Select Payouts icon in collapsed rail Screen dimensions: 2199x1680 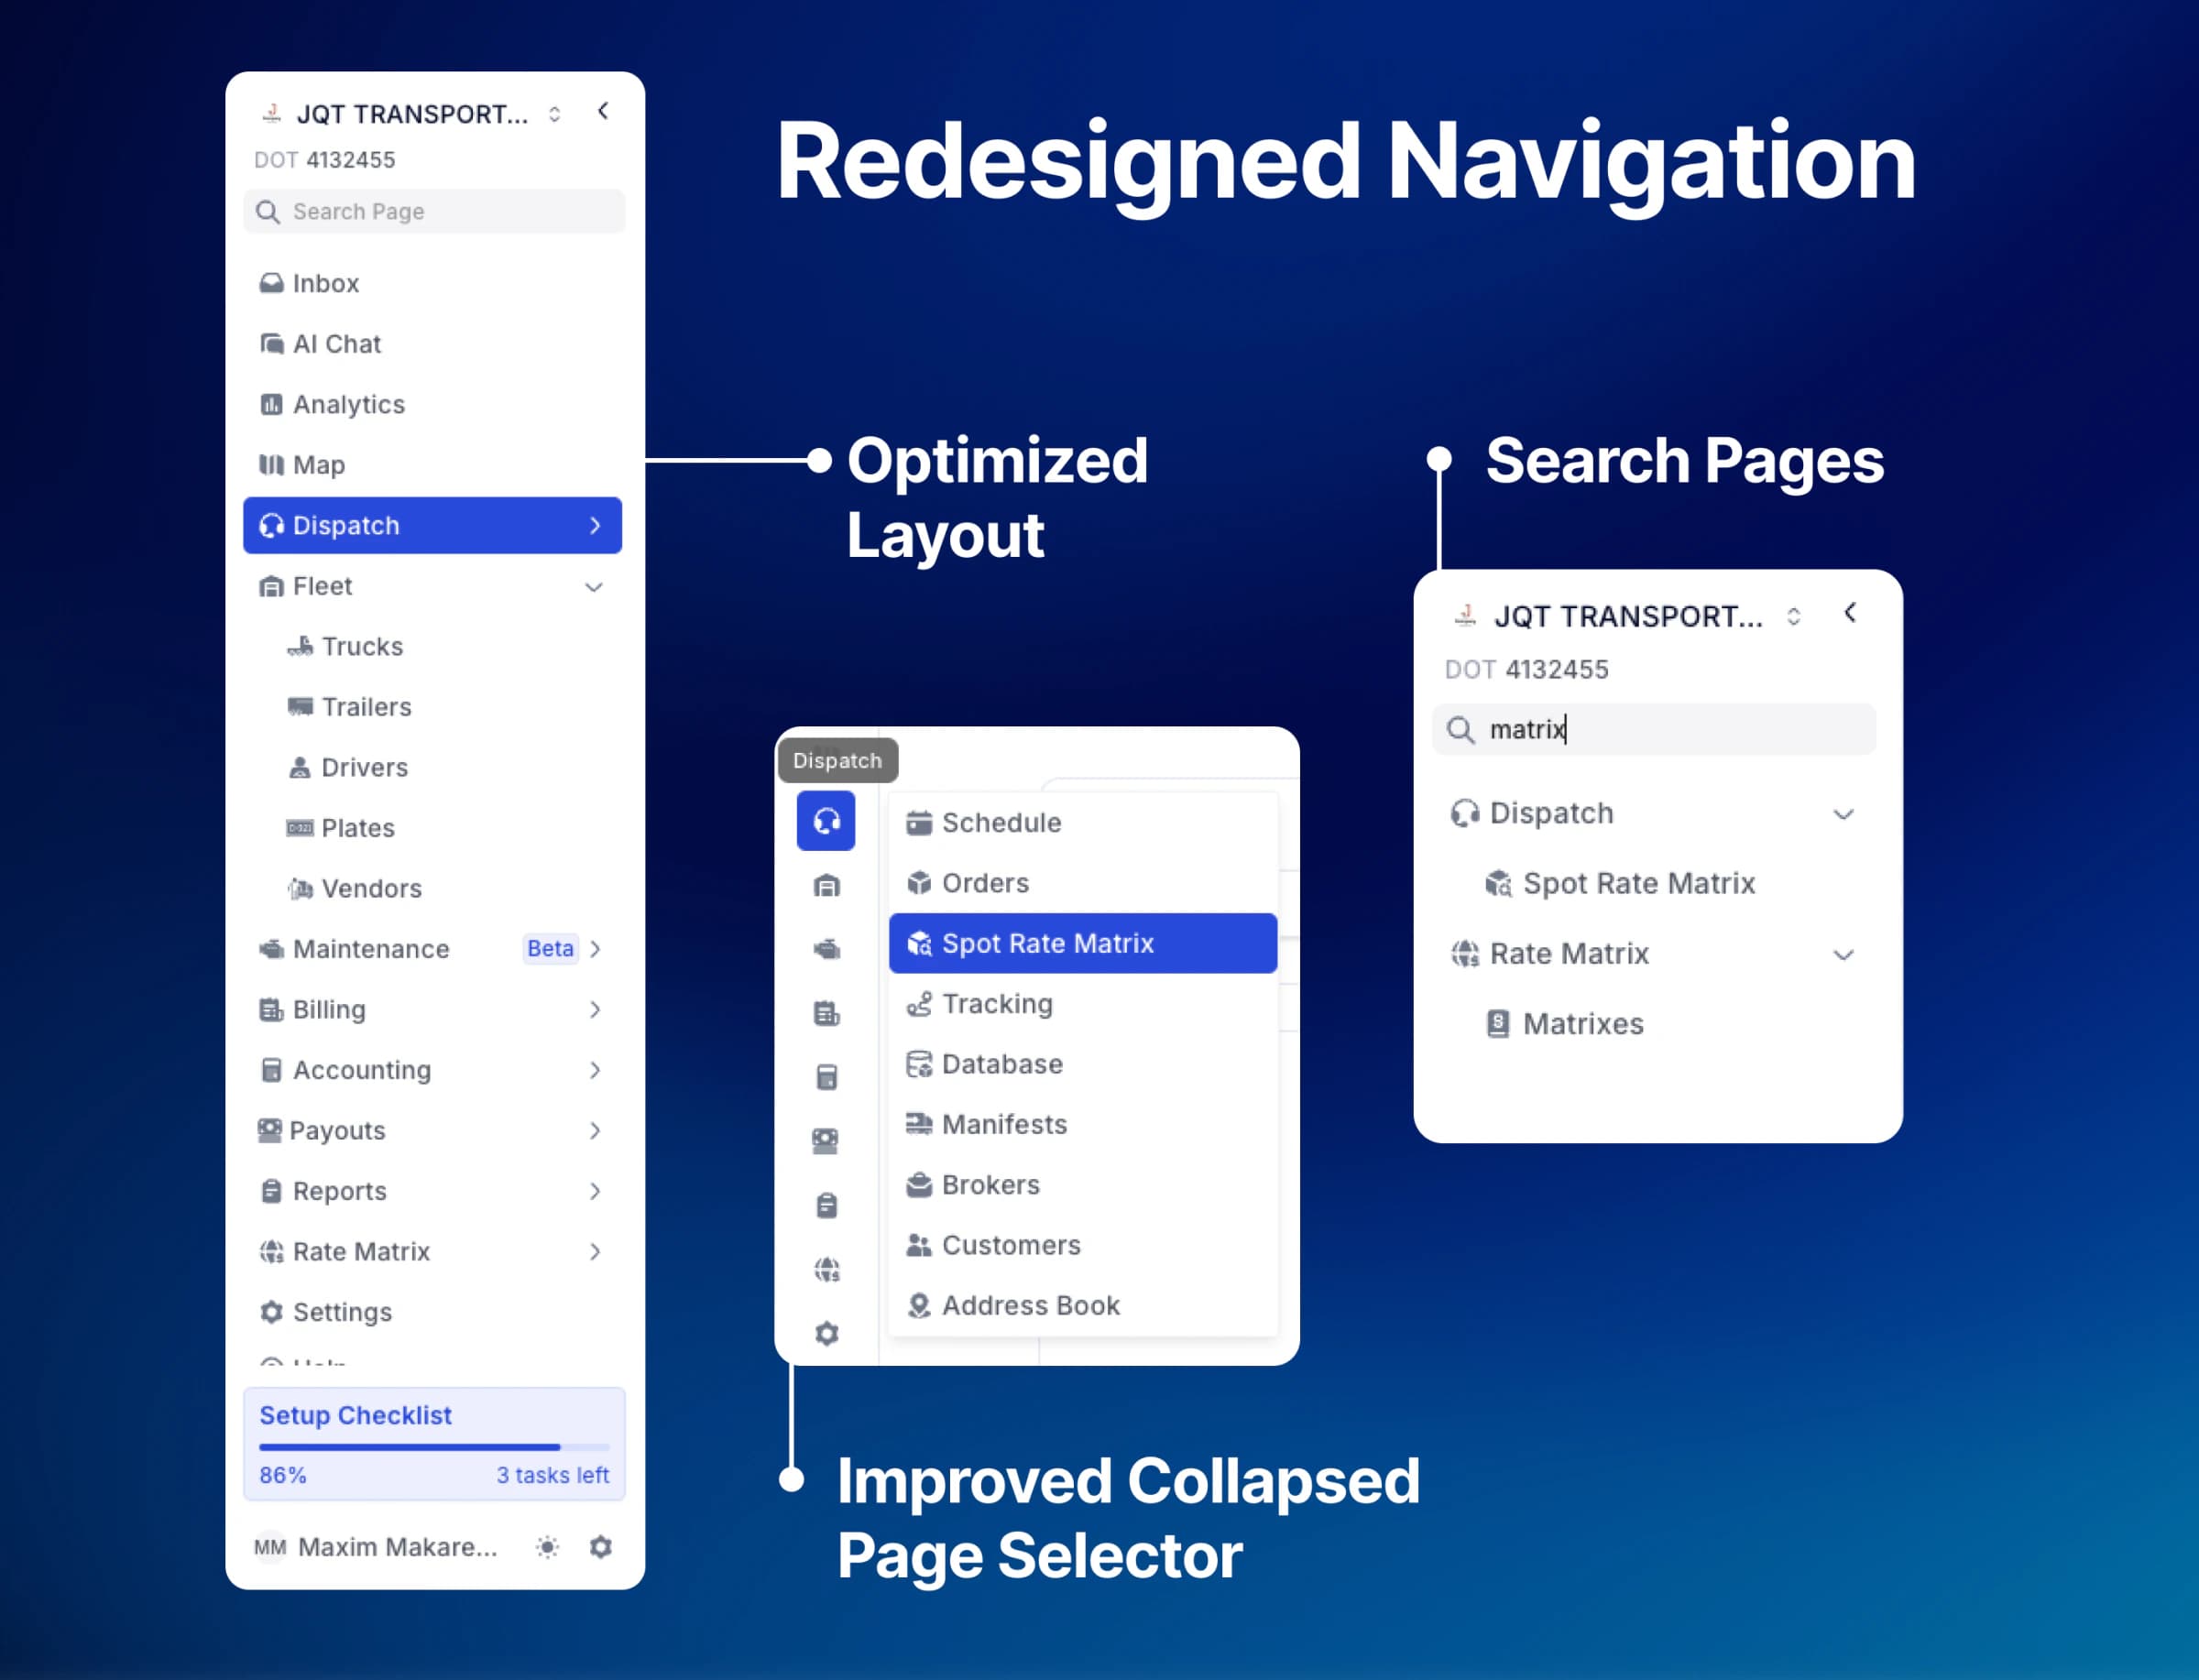(826, 1141)
